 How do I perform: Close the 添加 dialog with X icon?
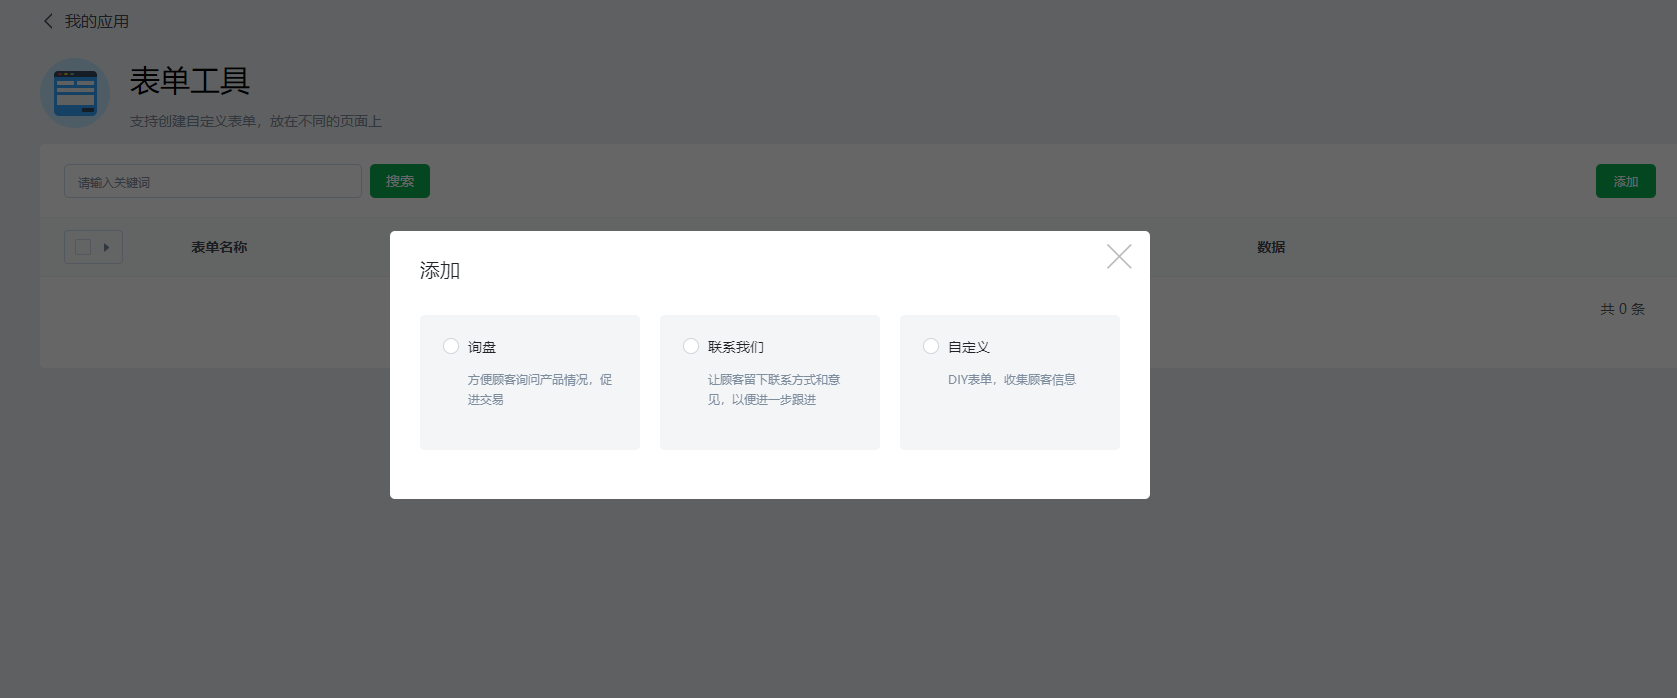coord(1119,257)
